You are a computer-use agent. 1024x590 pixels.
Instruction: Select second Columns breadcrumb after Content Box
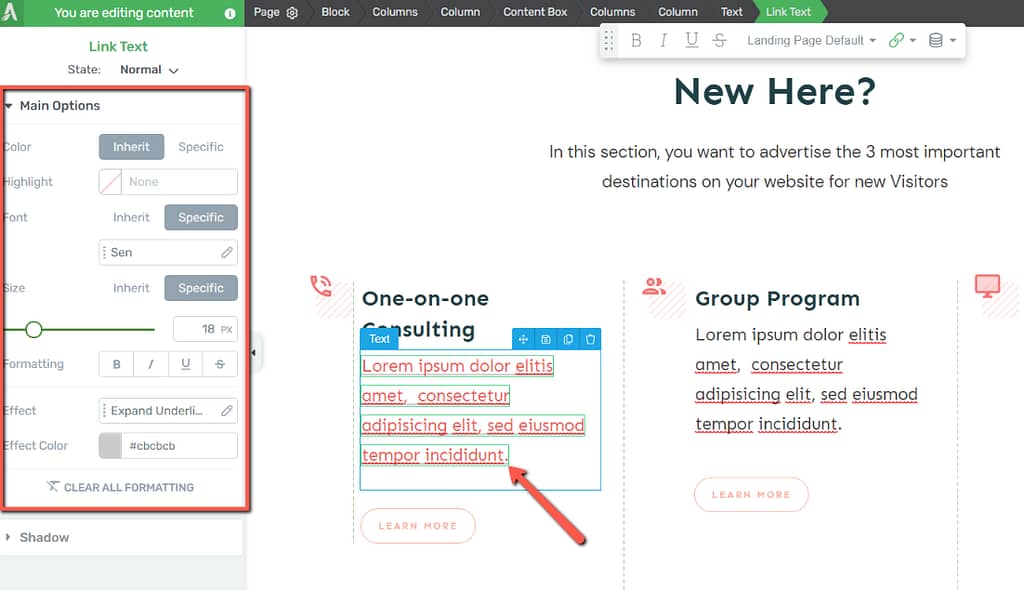(x=612, y=12)
